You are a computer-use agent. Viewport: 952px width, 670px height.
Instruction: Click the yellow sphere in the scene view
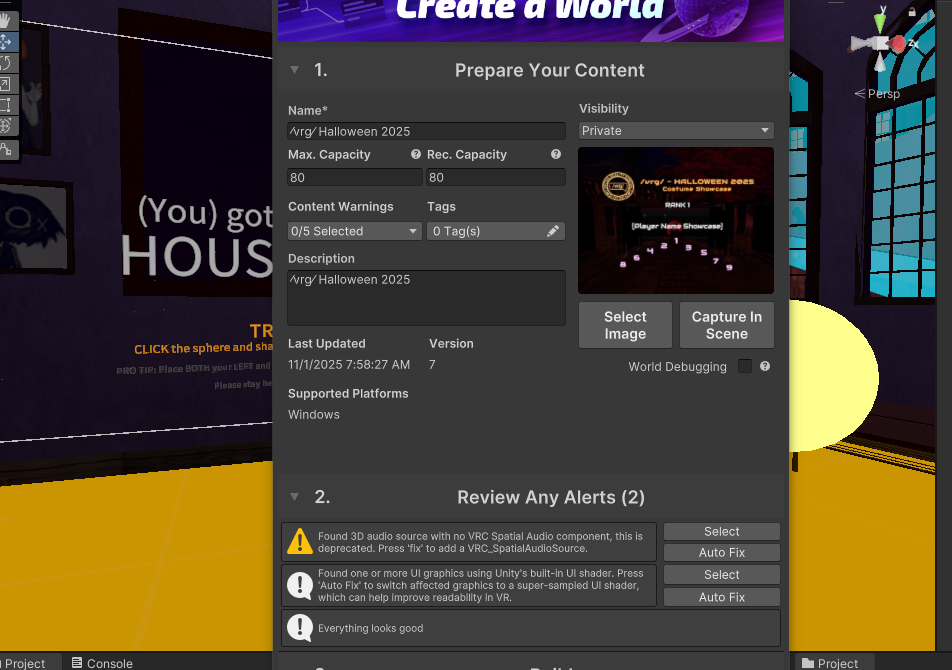point(832,376)
